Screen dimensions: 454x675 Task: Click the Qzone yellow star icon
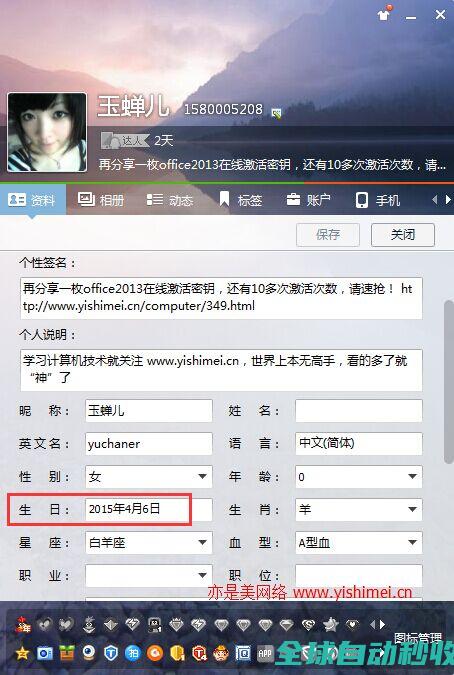coord(22,654)
